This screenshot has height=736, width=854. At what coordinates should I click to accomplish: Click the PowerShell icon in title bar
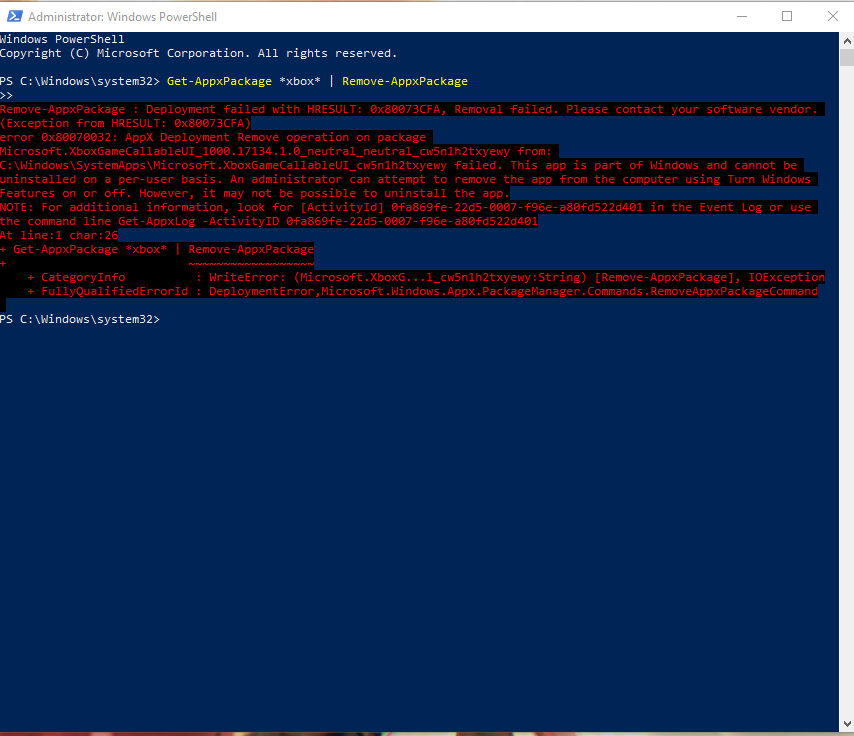[14, 16]
